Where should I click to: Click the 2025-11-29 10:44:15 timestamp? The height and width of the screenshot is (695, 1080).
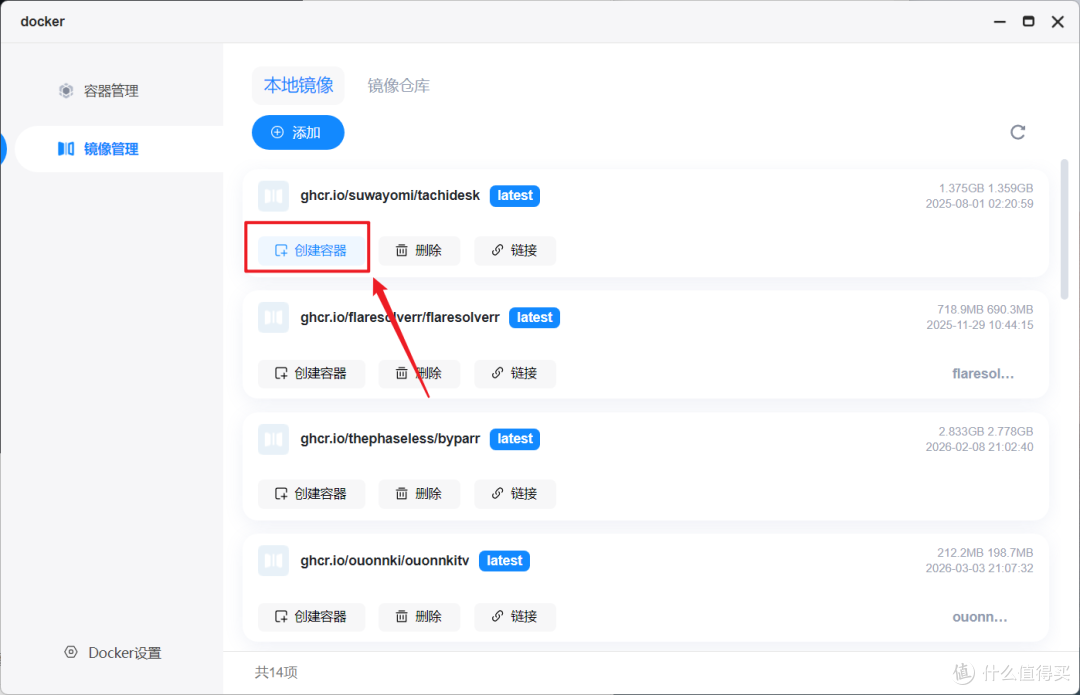[x=979, y=325]
